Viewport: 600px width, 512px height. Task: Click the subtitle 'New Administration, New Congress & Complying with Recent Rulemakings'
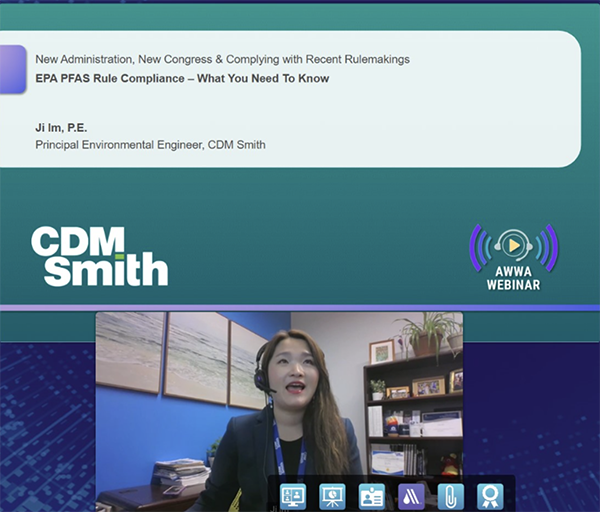[x=222, y=59]
